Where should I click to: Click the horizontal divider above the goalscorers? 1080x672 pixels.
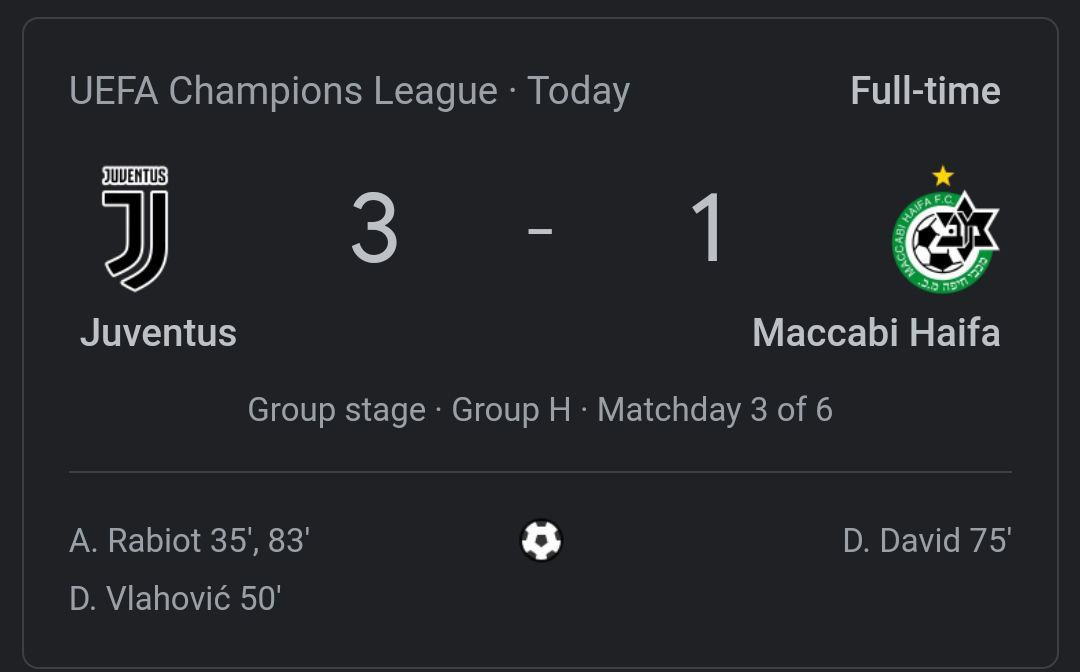[540, 471]
